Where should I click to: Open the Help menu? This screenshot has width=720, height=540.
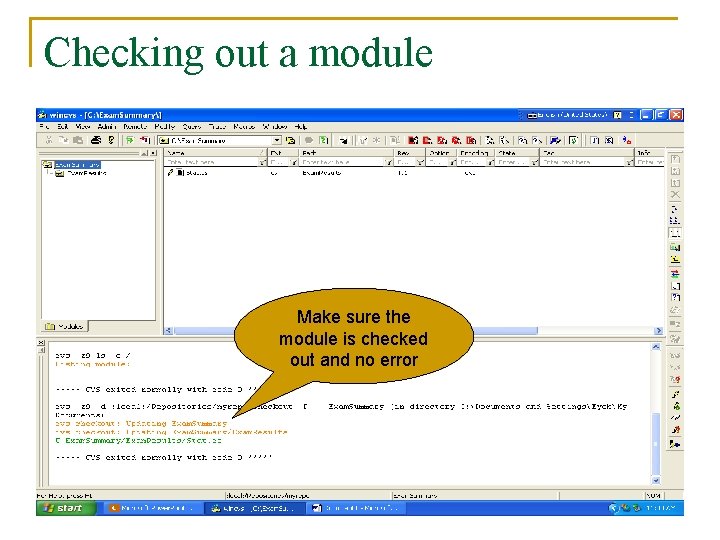tap(301, 126)
